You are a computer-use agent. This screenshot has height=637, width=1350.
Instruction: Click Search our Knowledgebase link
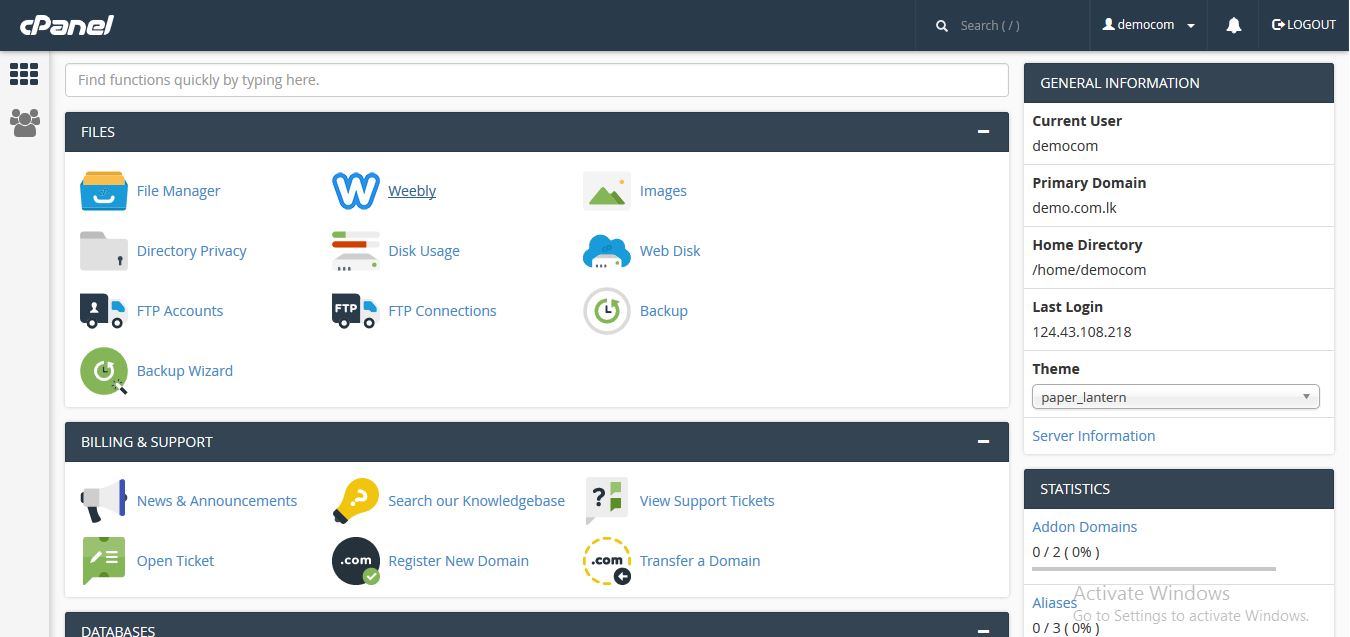477,501
